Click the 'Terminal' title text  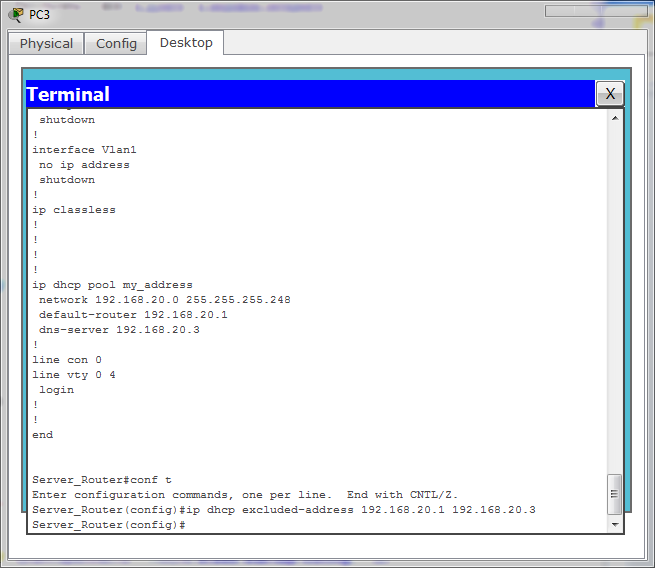(68, 94)
